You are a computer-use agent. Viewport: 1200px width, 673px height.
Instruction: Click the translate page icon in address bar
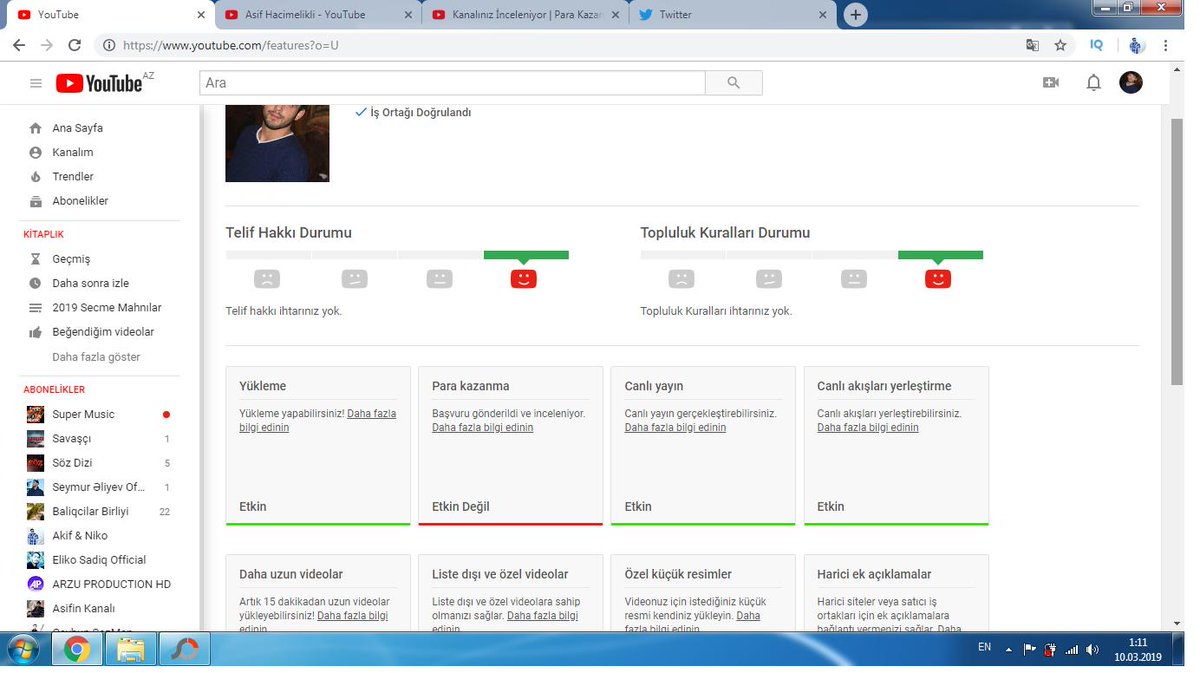tap(1033, 45)
